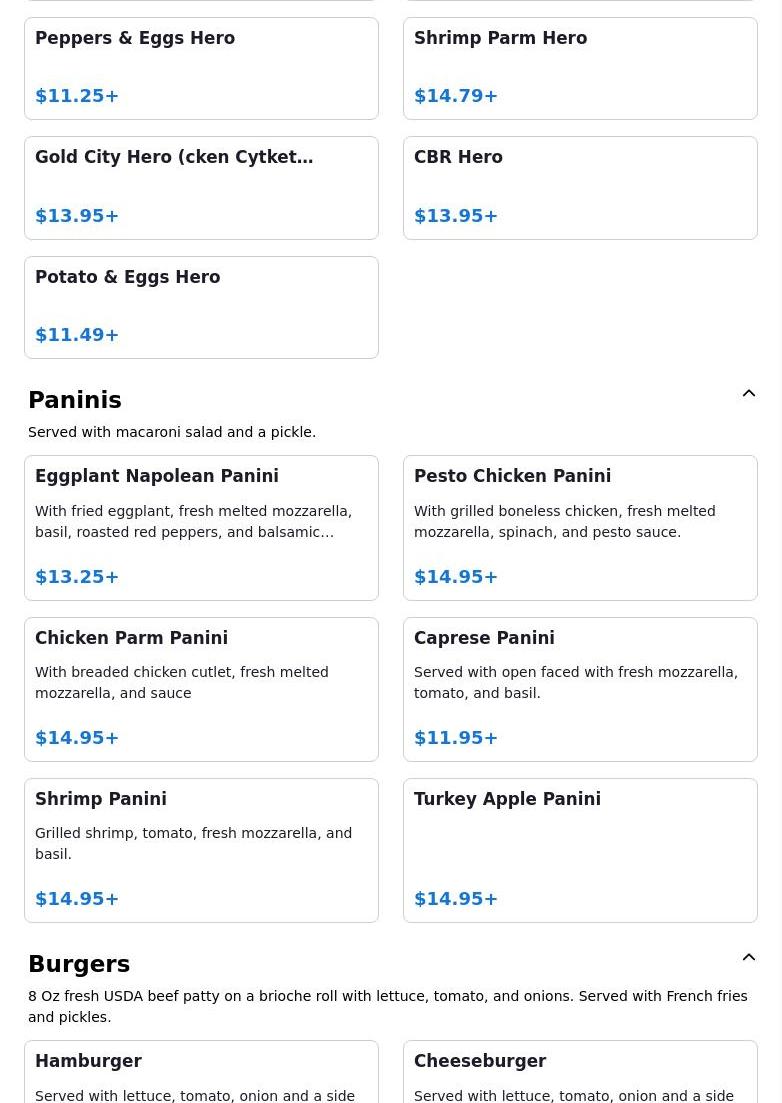
Task: Click the $13.25+ Eggplant Napolean price
Action: click(77, 577)
